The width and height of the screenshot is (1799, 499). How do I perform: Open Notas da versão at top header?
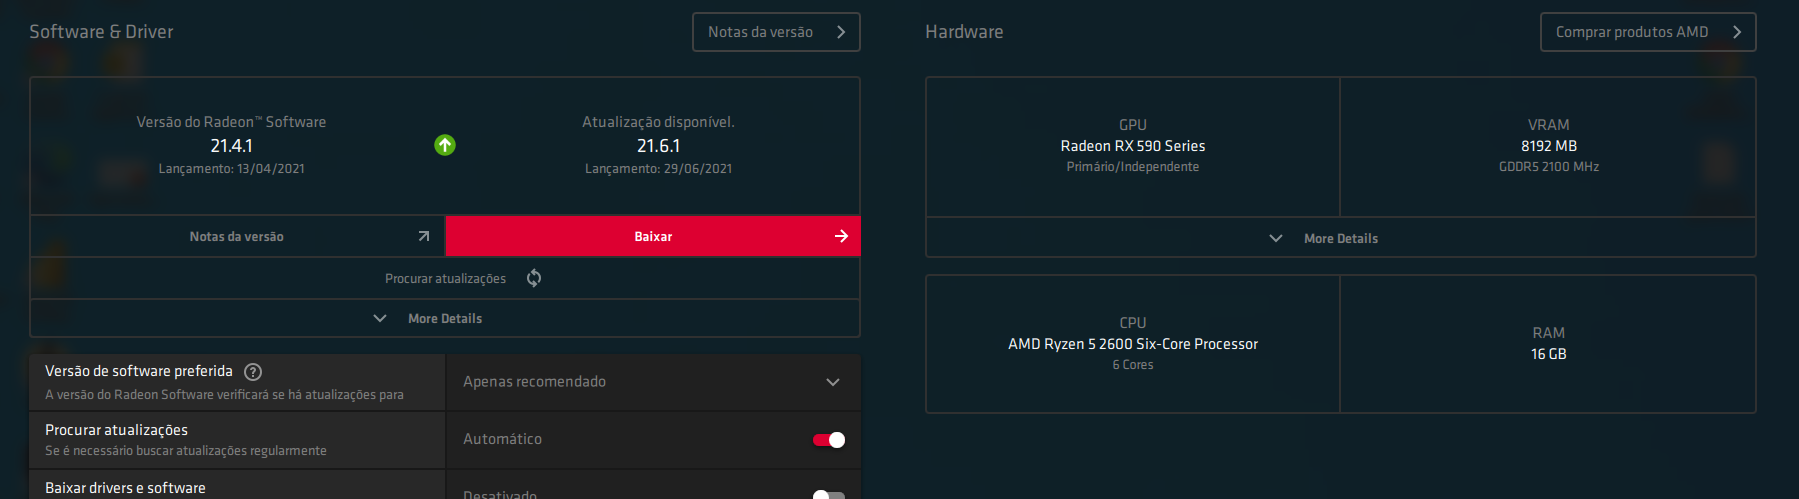click(776, 32)
